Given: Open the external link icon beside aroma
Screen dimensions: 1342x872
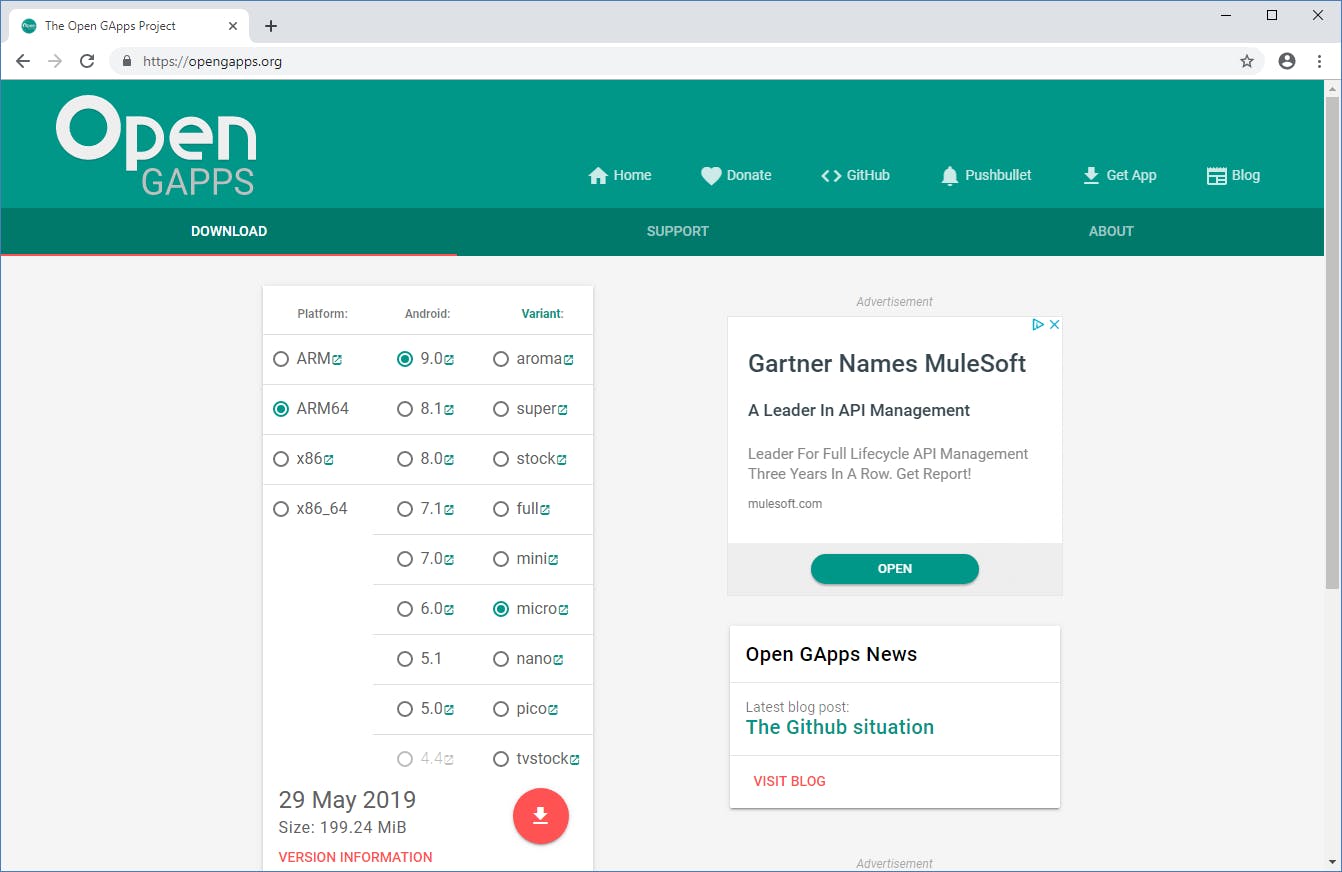Looking at the screenshot, I should coord(568,360).
